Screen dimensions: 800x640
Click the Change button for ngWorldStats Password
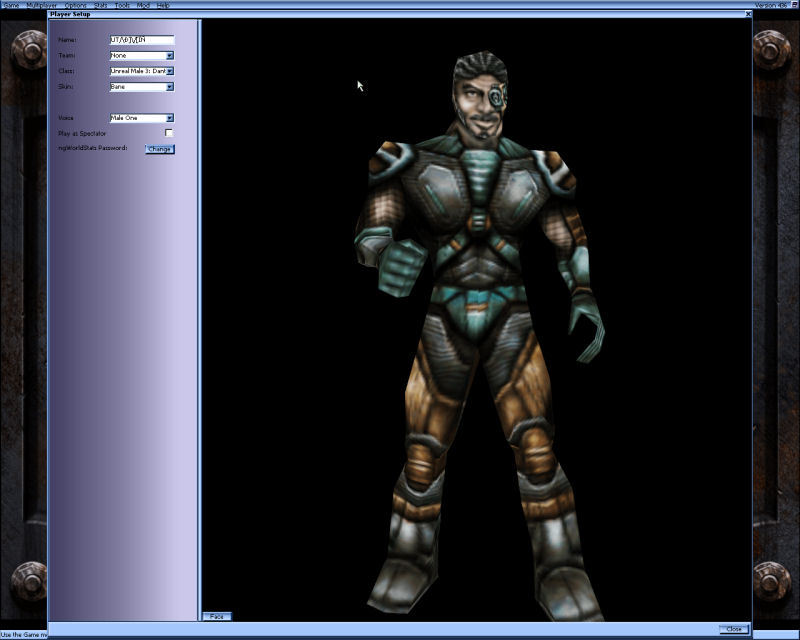point(161,149)
